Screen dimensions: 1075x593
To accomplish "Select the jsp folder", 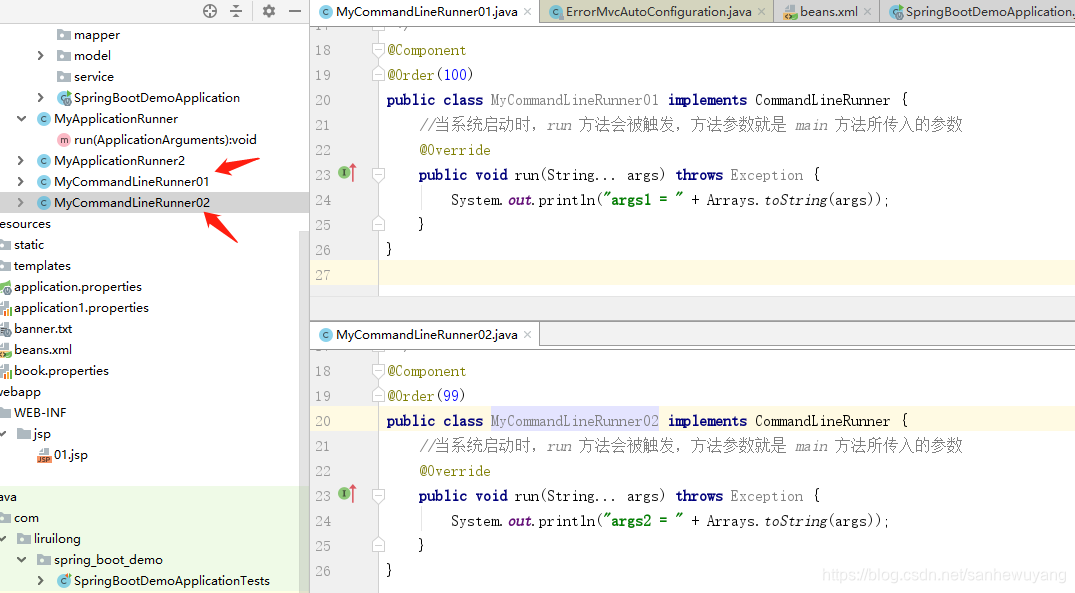I will tap(42, 434).
